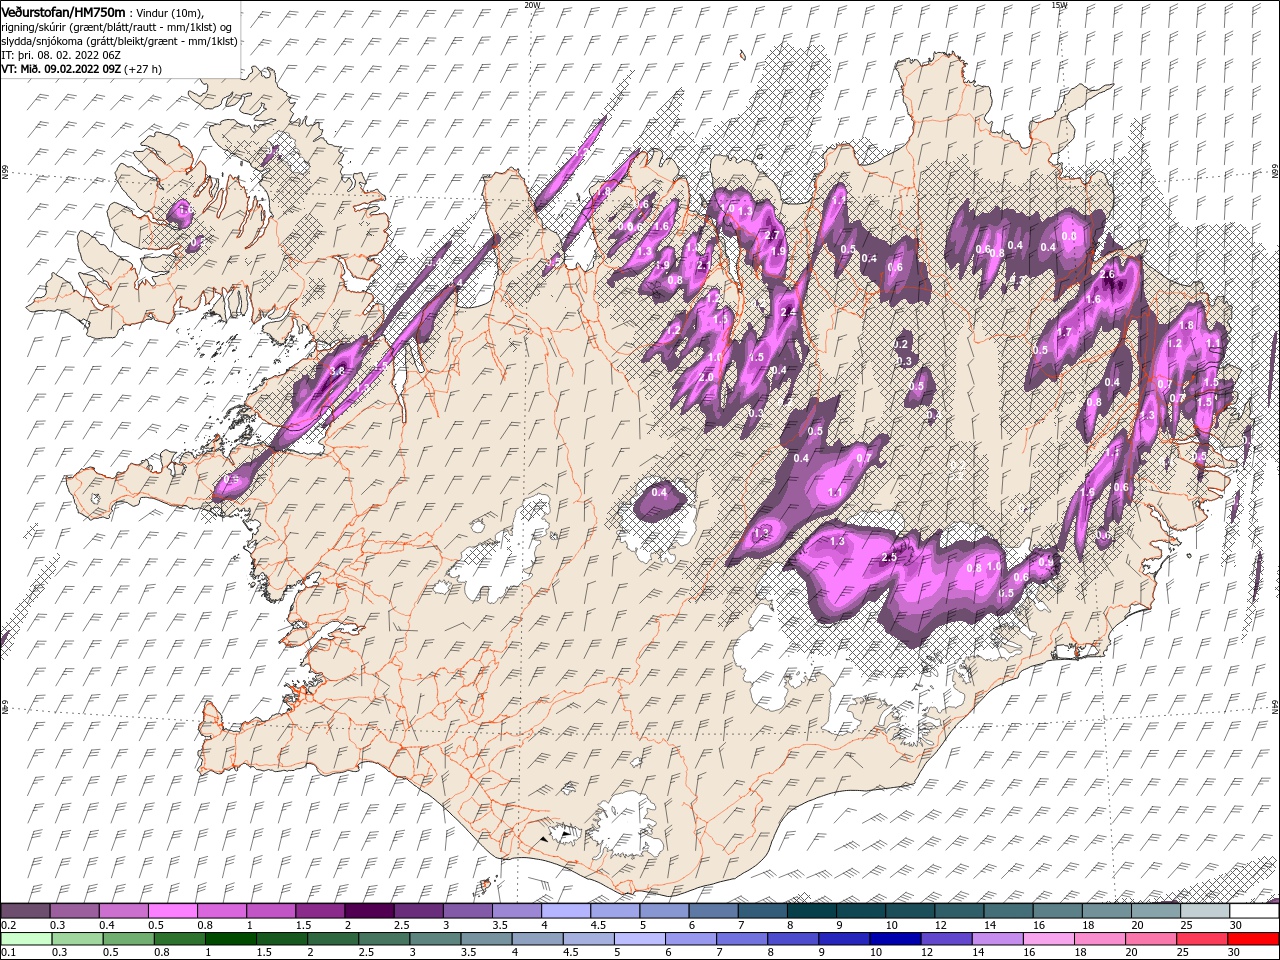Pick the 10 deep blue swatch in bottom legend row

pyautogui.click(x=893, y=939)
